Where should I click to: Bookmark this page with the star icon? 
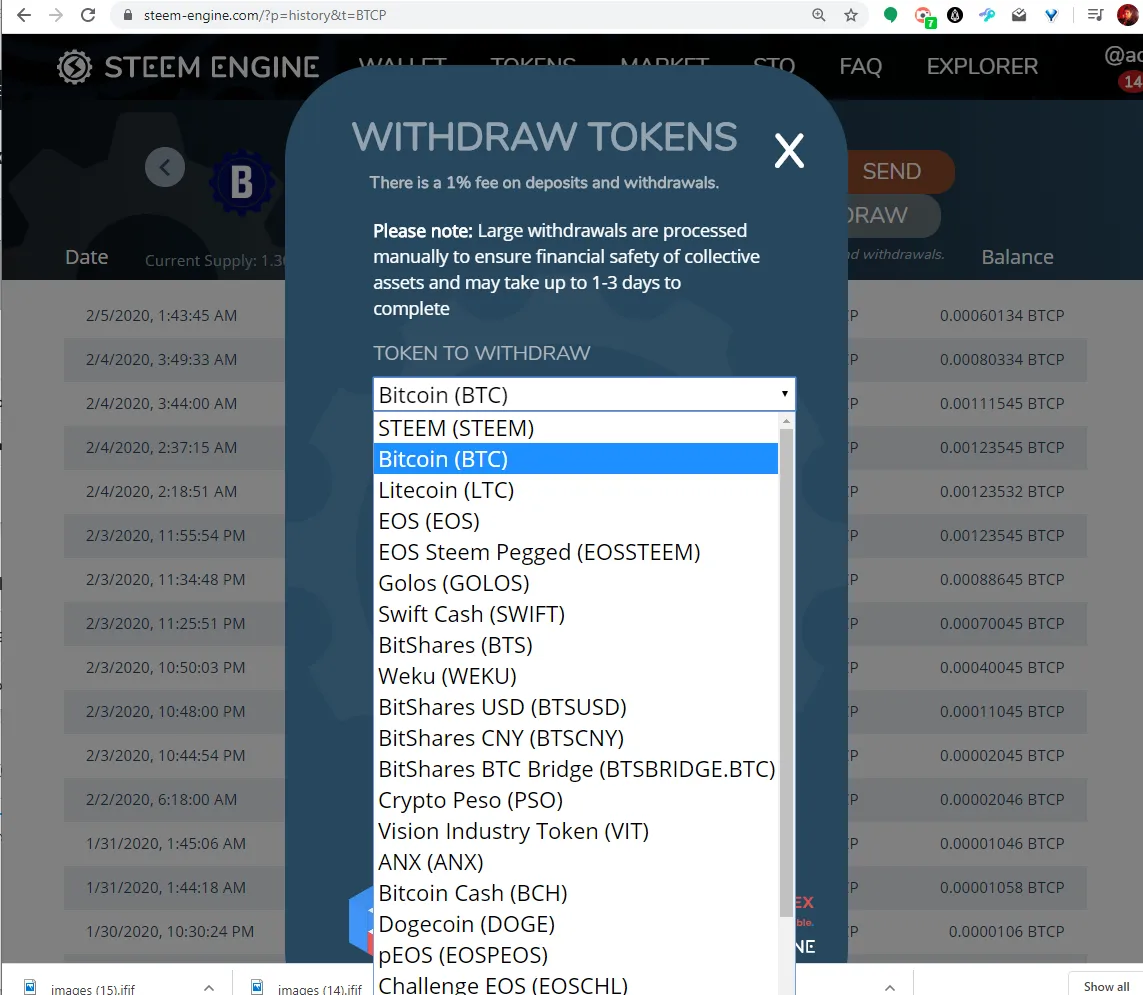coord(851,15)
